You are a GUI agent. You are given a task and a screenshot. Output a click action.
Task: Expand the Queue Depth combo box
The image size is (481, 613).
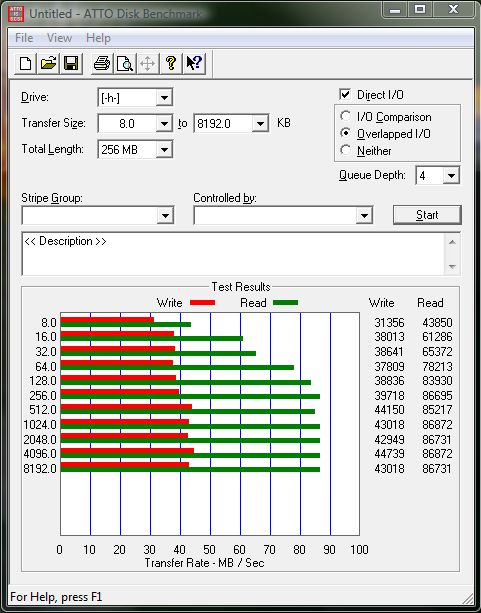point(451,176)
